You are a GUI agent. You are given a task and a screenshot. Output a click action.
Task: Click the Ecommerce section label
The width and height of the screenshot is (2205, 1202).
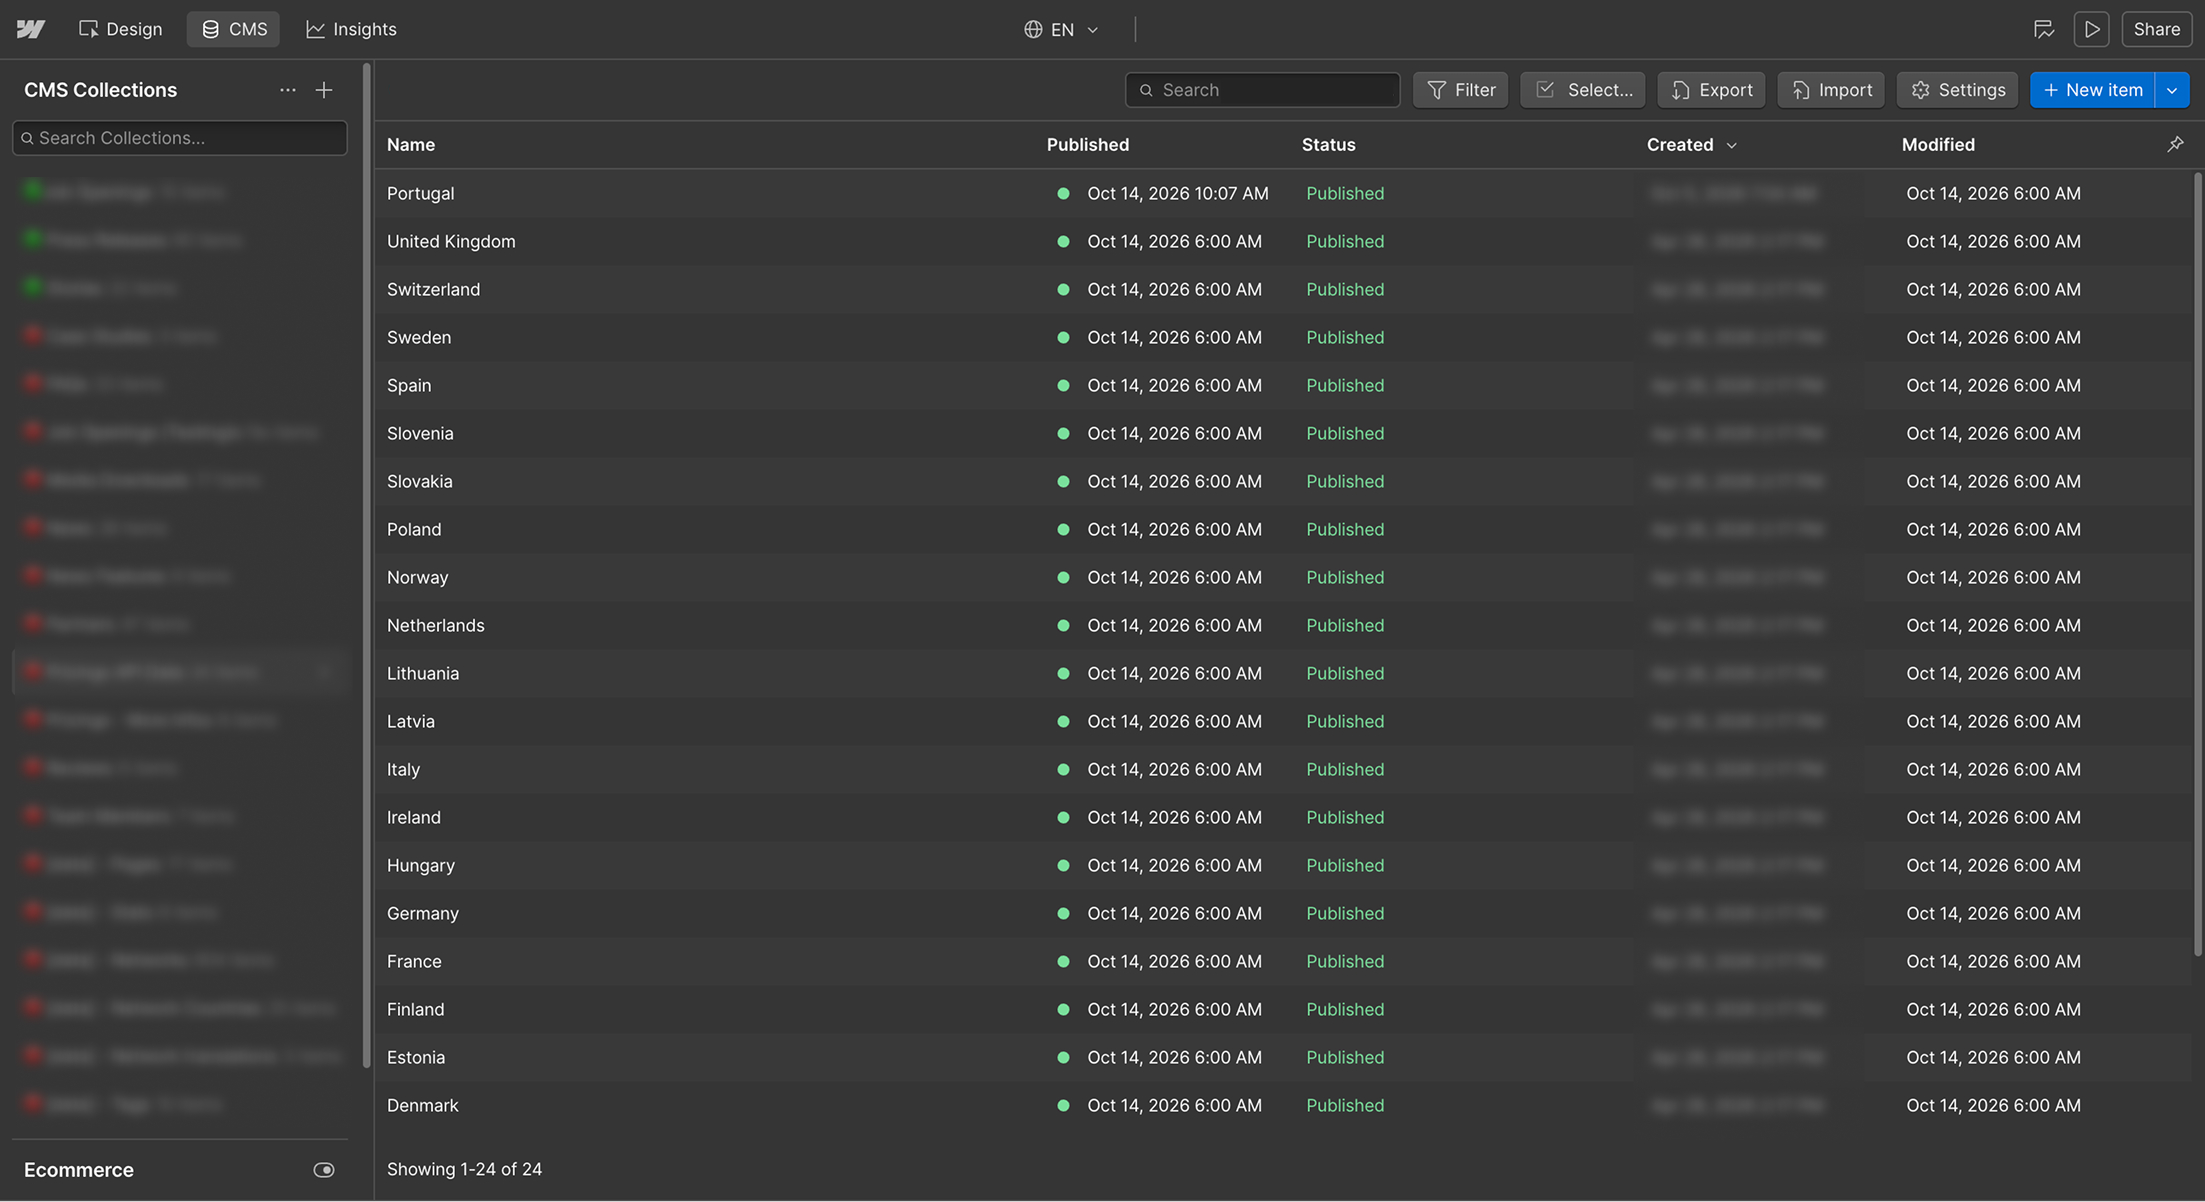point(79,1170)
